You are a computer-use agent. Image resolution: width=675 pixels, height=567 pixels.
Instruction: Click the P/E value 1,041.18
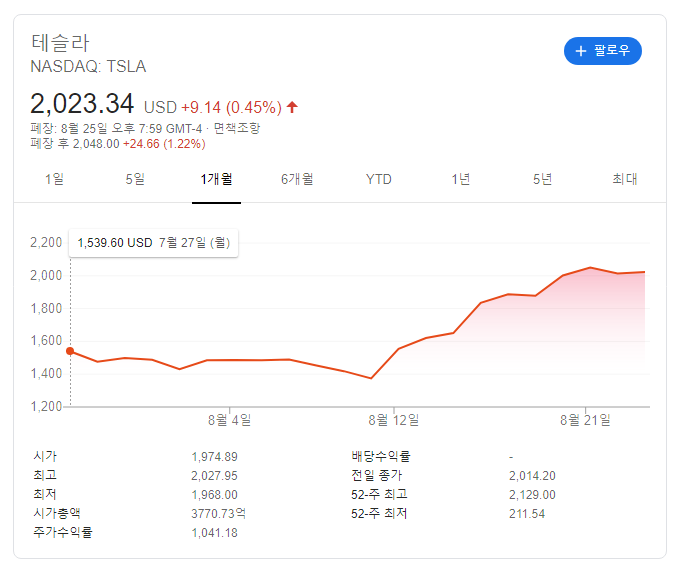[x=214, y=533]
